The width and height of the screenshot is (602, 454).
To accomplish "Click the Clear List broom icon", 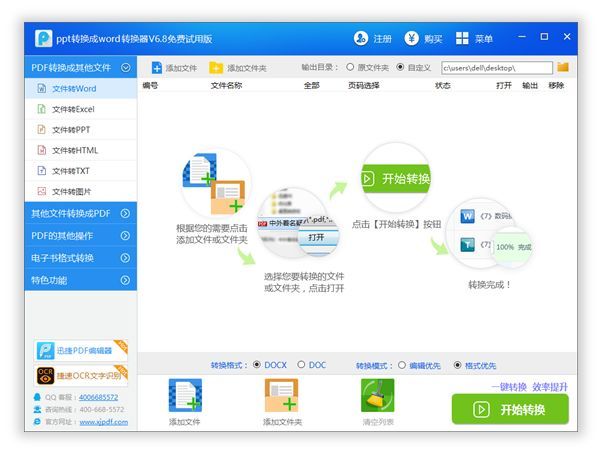I will click(377, 397).
